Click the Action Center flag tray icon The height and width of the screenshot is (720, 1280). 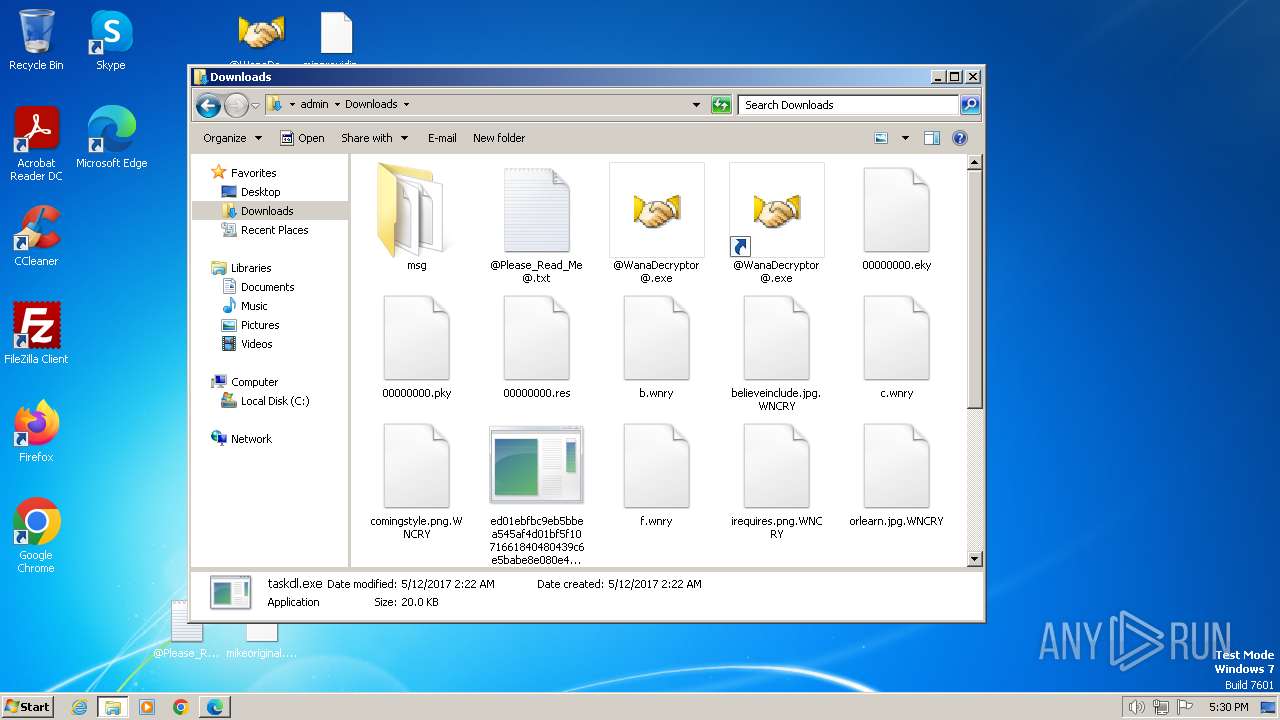tap(1184, 707)
